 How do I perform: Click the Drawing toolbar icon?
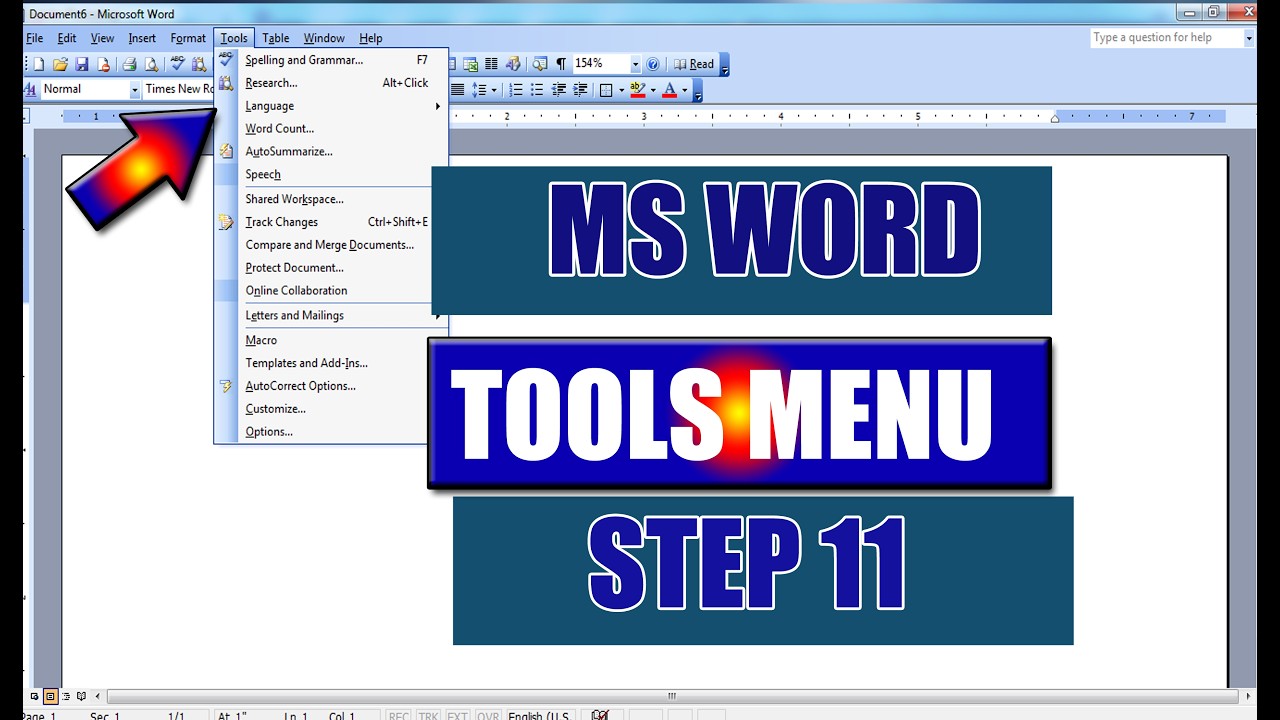[x=513, y=64]
